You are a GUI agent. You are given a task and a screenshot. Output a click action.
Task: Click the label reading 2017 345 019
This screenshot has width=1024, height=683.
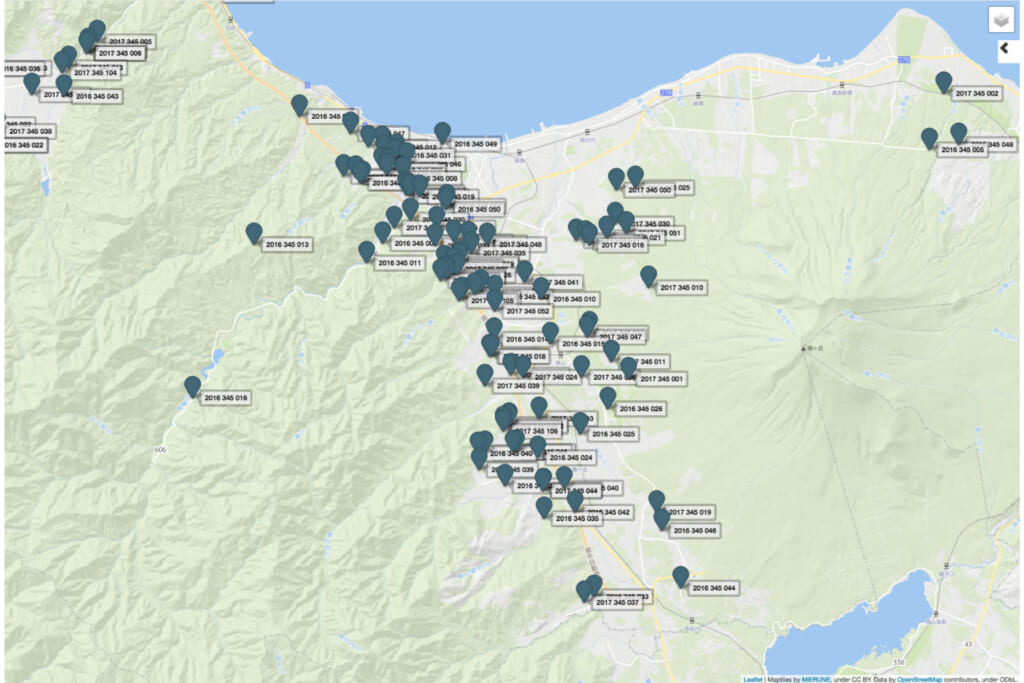(690, 511)
